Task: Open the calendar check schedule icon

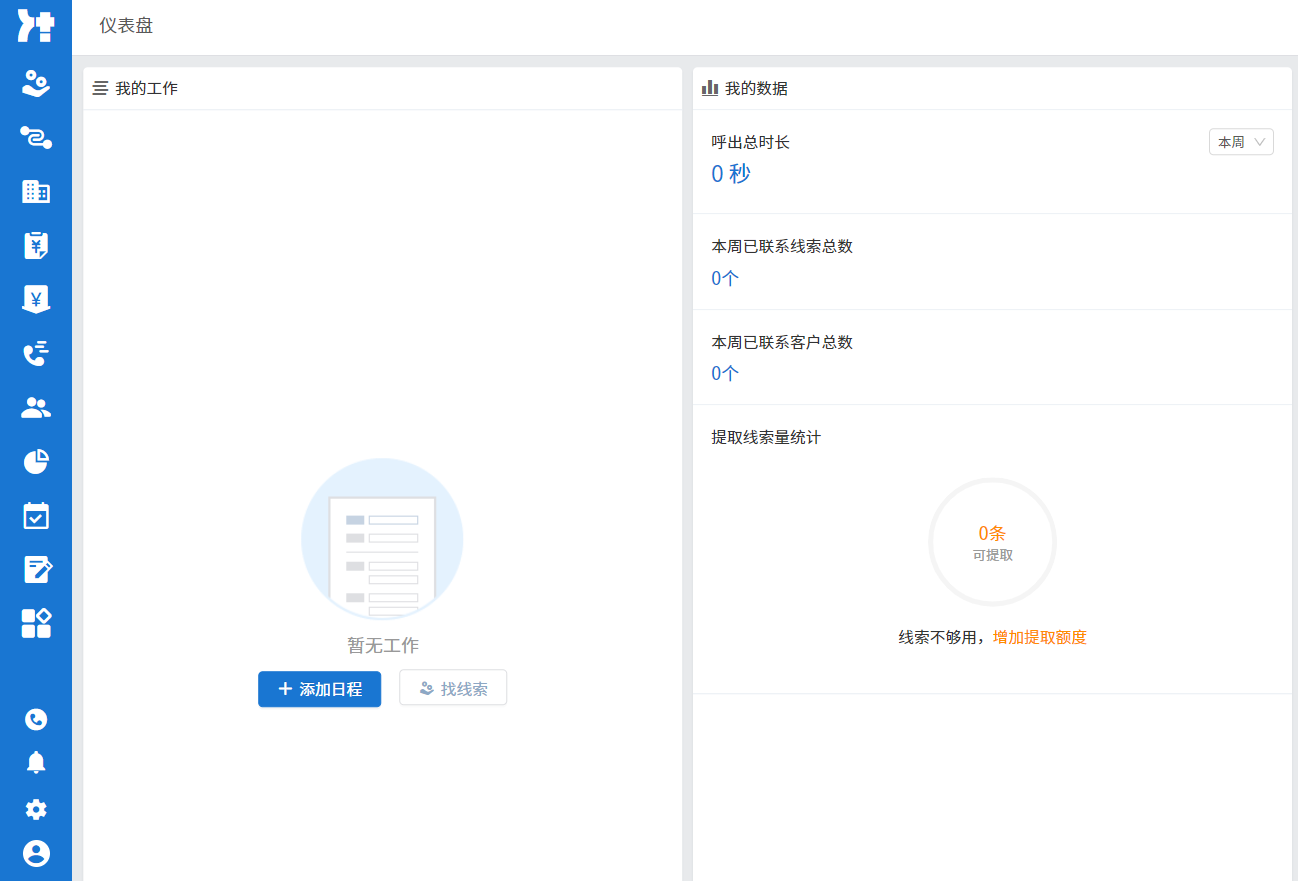Action: click(36, 515)
